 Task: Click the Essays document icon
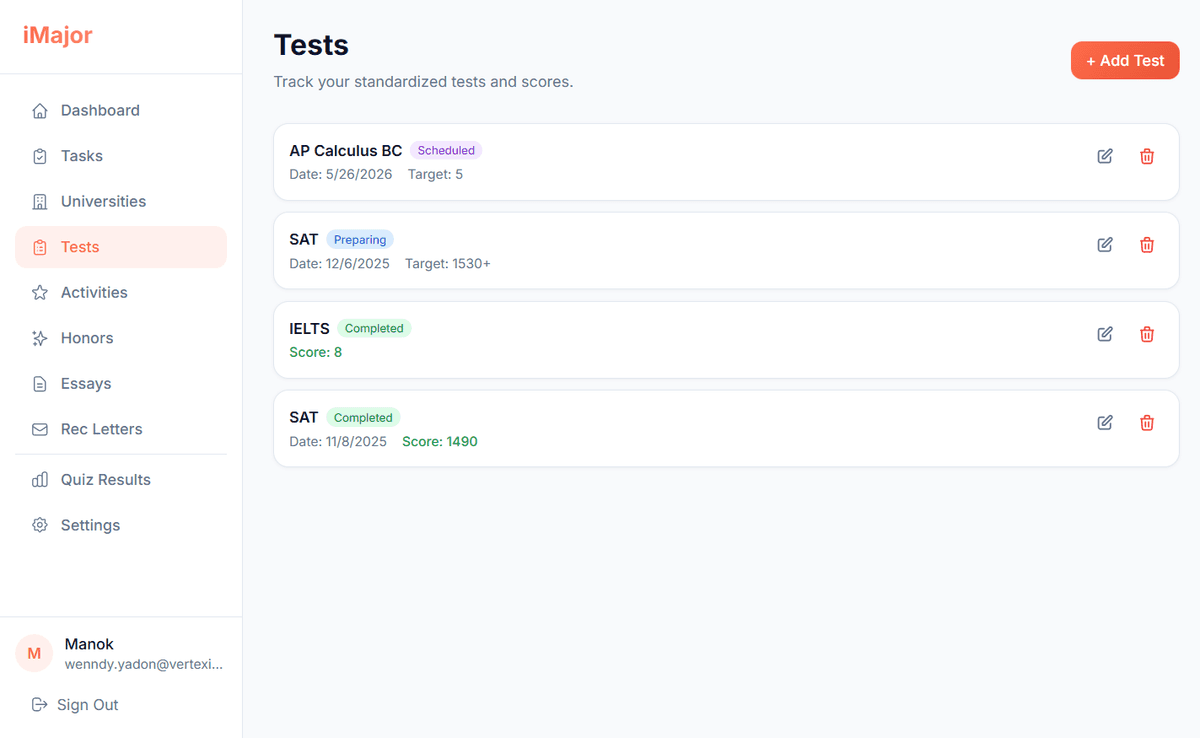pyautogui.click(x=40, y=383)
